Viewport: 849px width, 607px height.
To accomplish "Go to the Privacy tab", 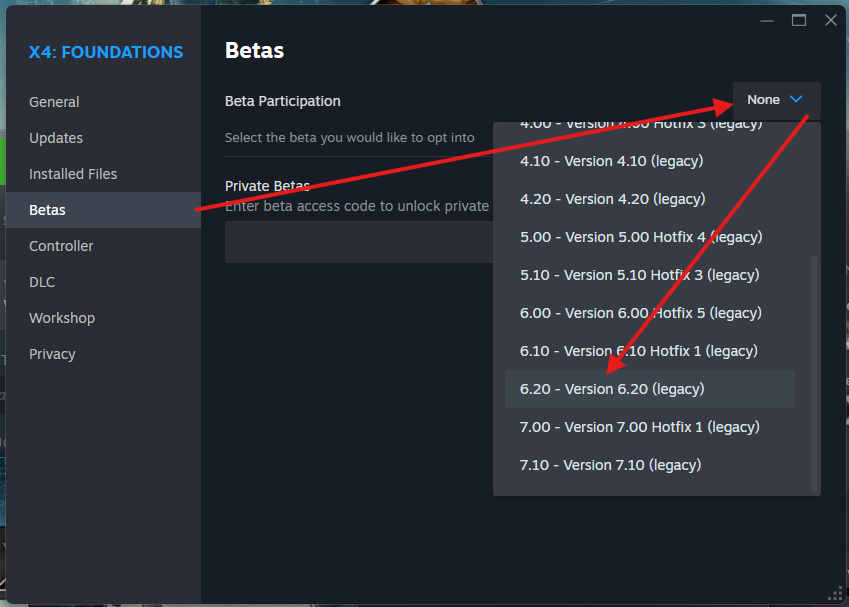I will click(x=52, y=354).
